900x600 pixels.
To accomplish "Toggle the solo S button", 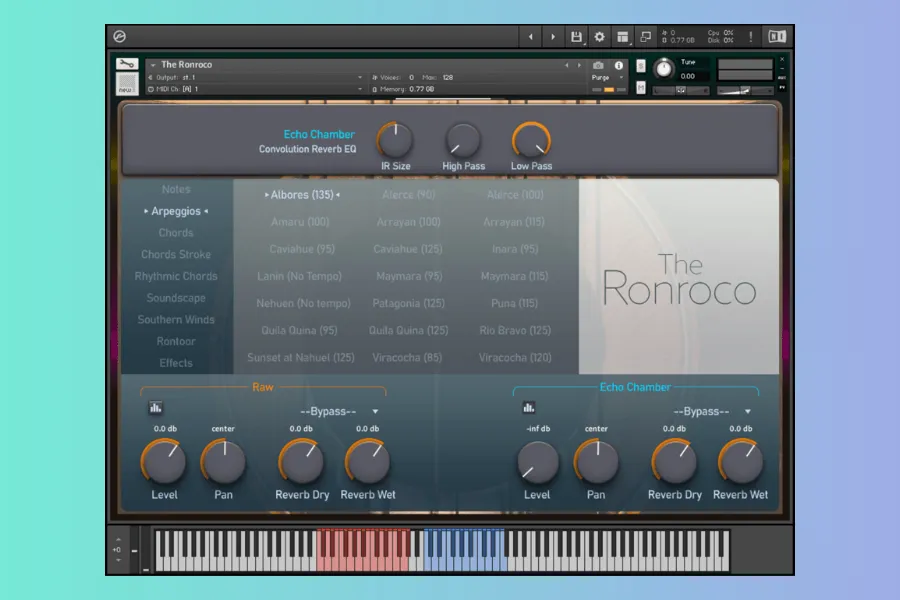I will (x=641, y=66).
